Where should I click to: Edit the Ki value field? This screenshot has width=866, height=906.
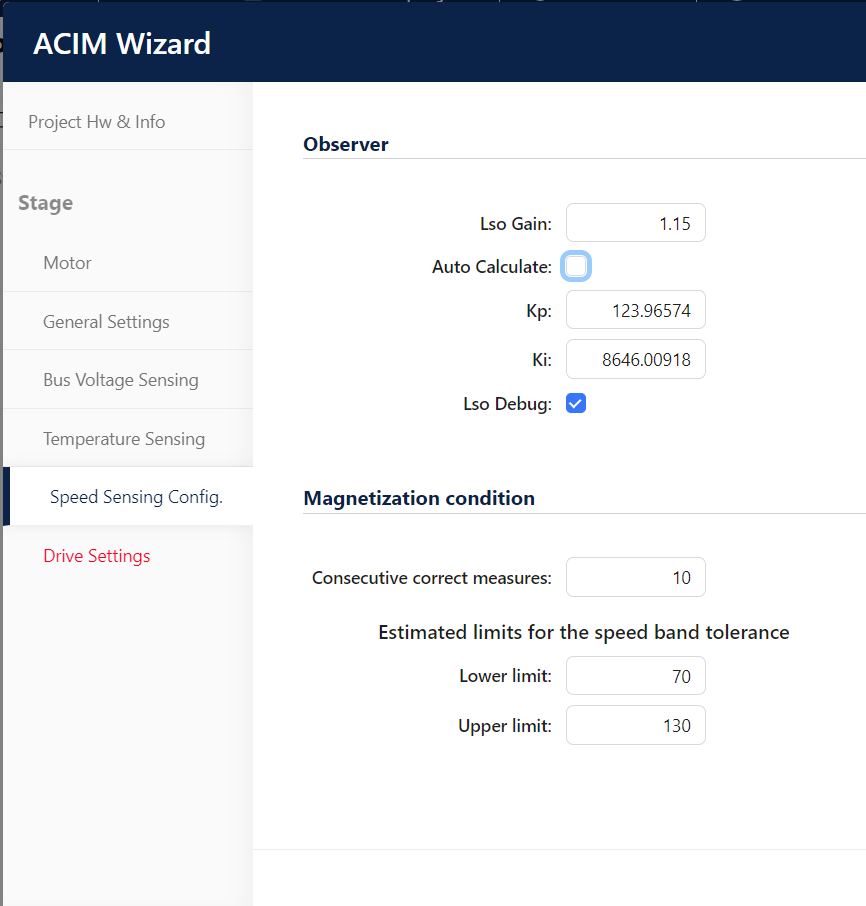coord(635,360)
